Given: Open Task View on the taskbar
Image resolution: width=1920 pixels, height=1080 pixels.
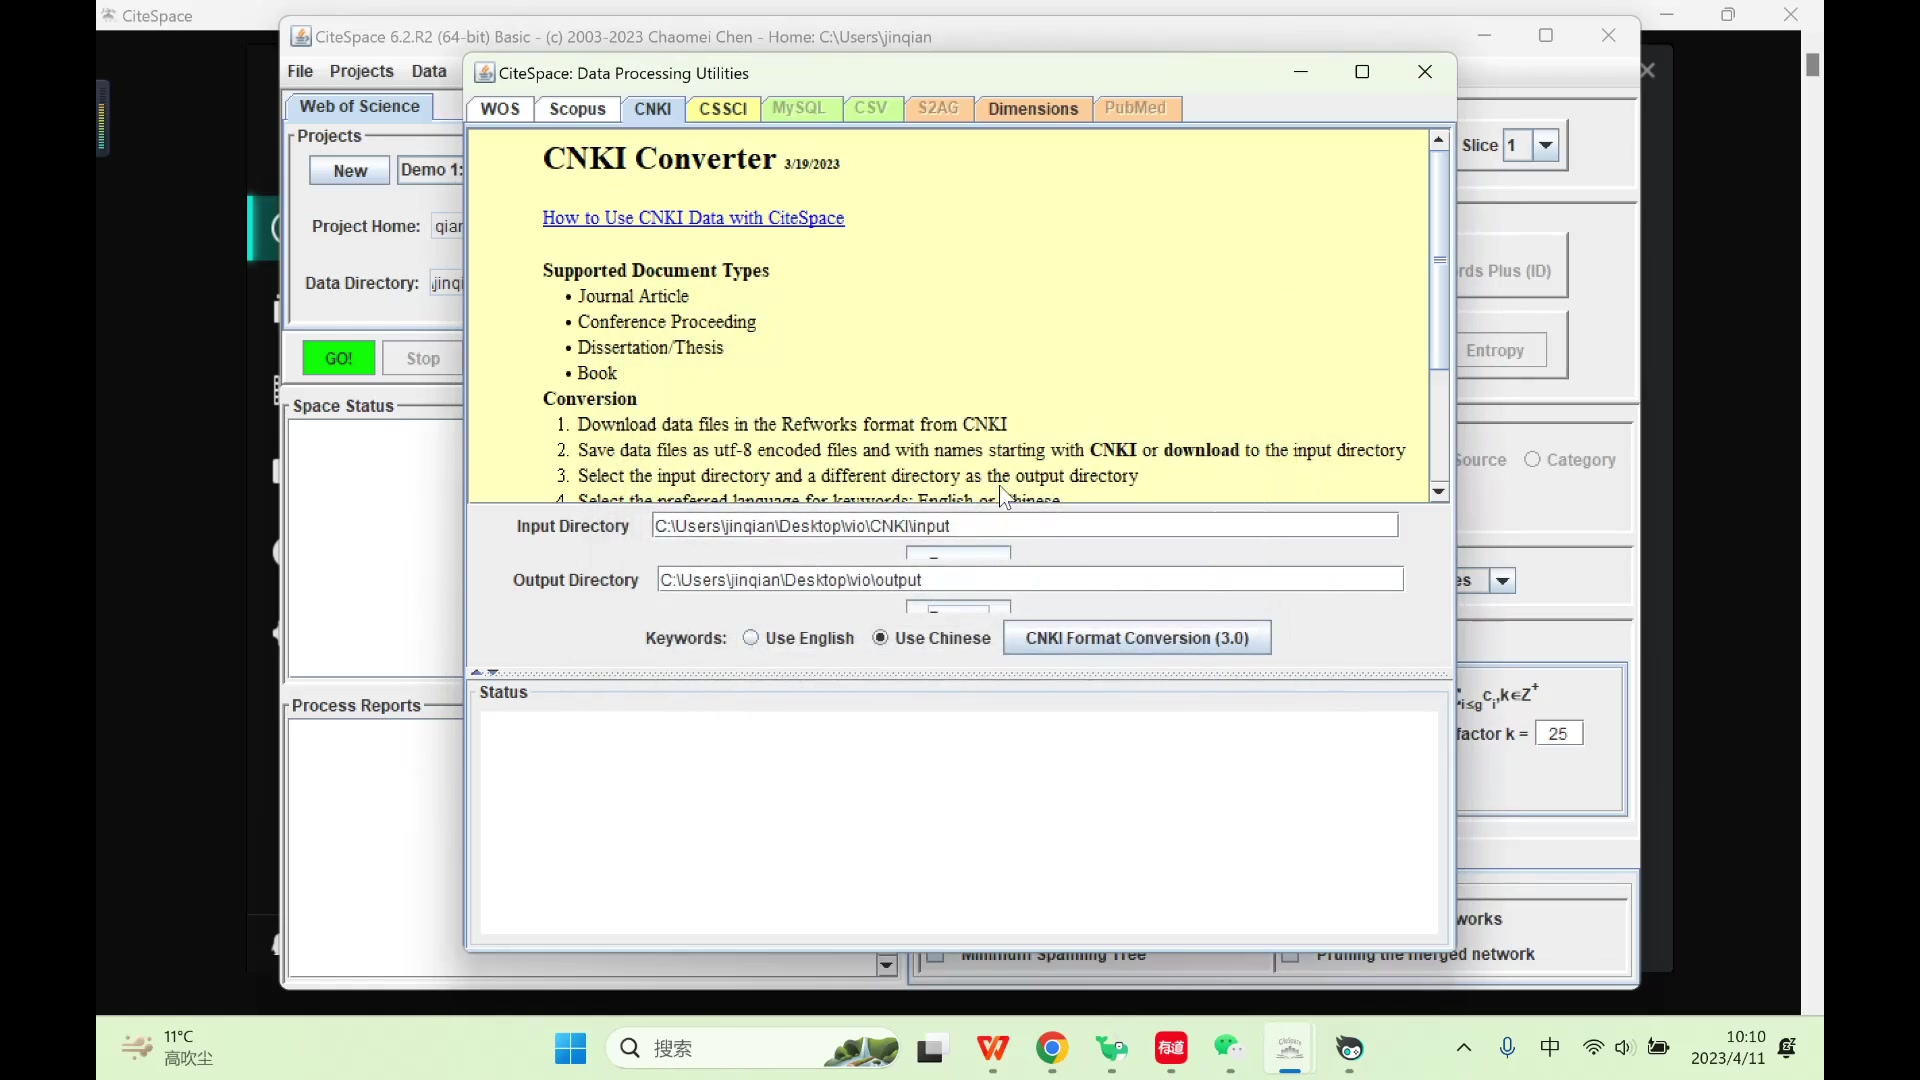Looking at the screenshot, I should [x=931, y=1049].
